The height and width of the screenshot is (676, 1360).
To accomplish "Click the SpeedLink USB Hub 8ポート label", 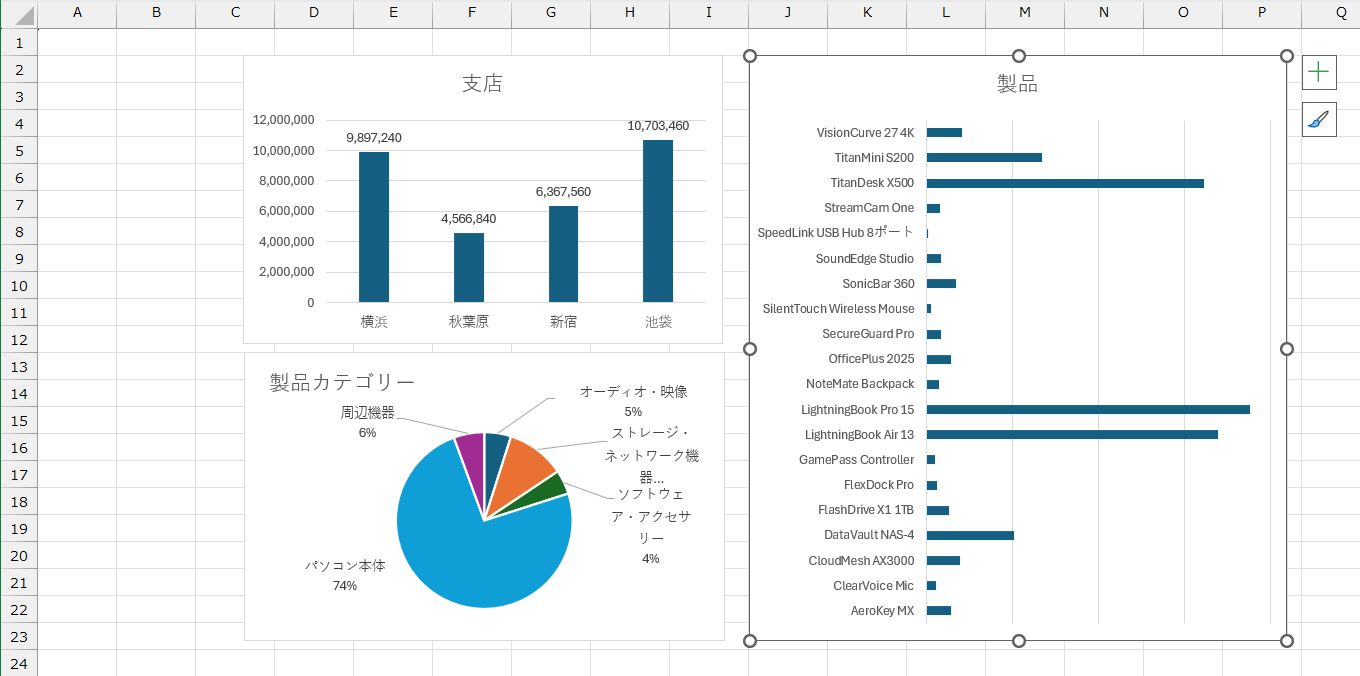I will click(835, 233).
